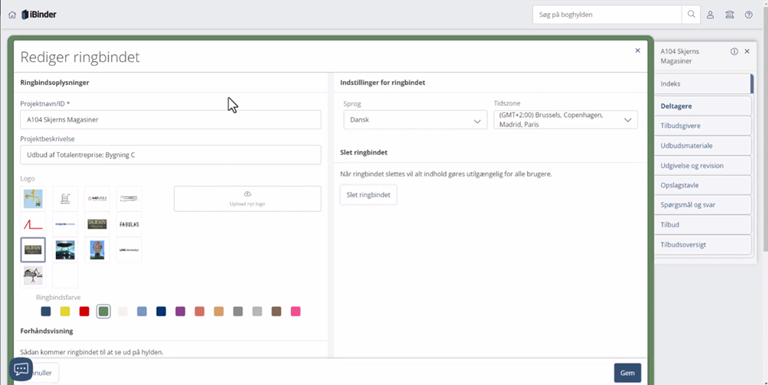
Task: Pick the salmon ringbind color
Action: click(x=199, y=312)
